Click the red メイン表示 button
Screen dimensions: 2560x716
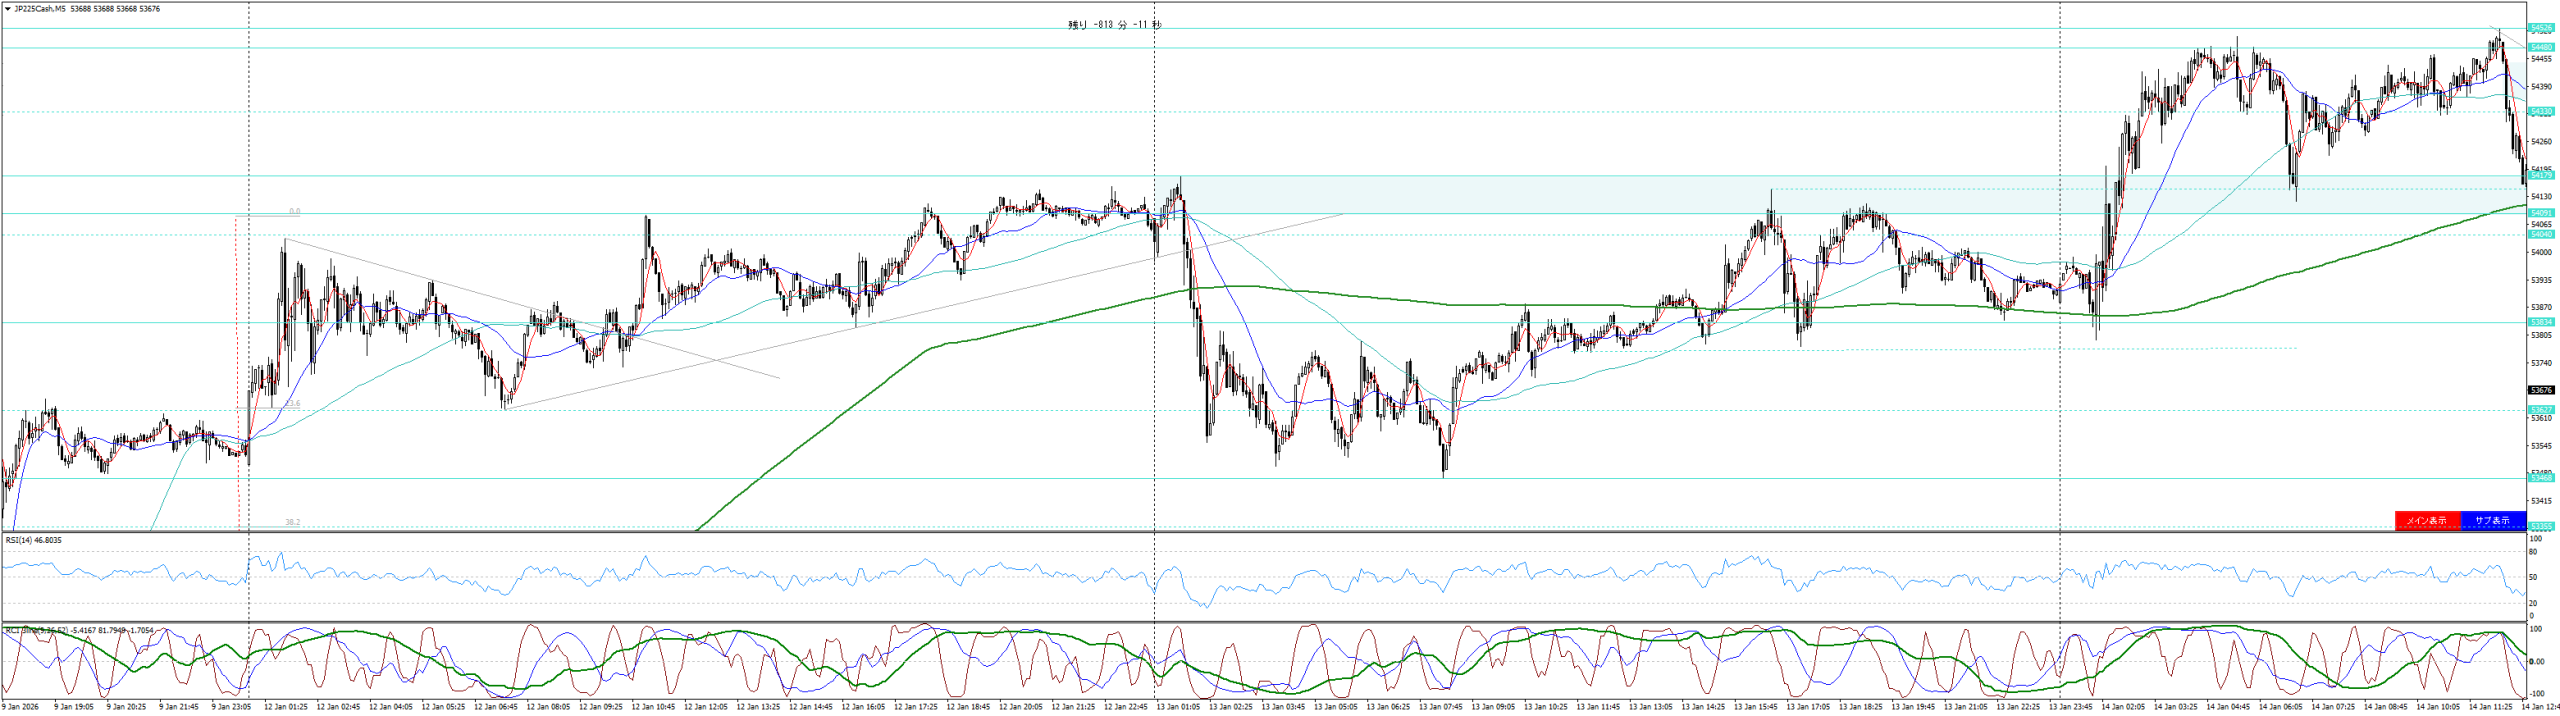point(2427,521)
